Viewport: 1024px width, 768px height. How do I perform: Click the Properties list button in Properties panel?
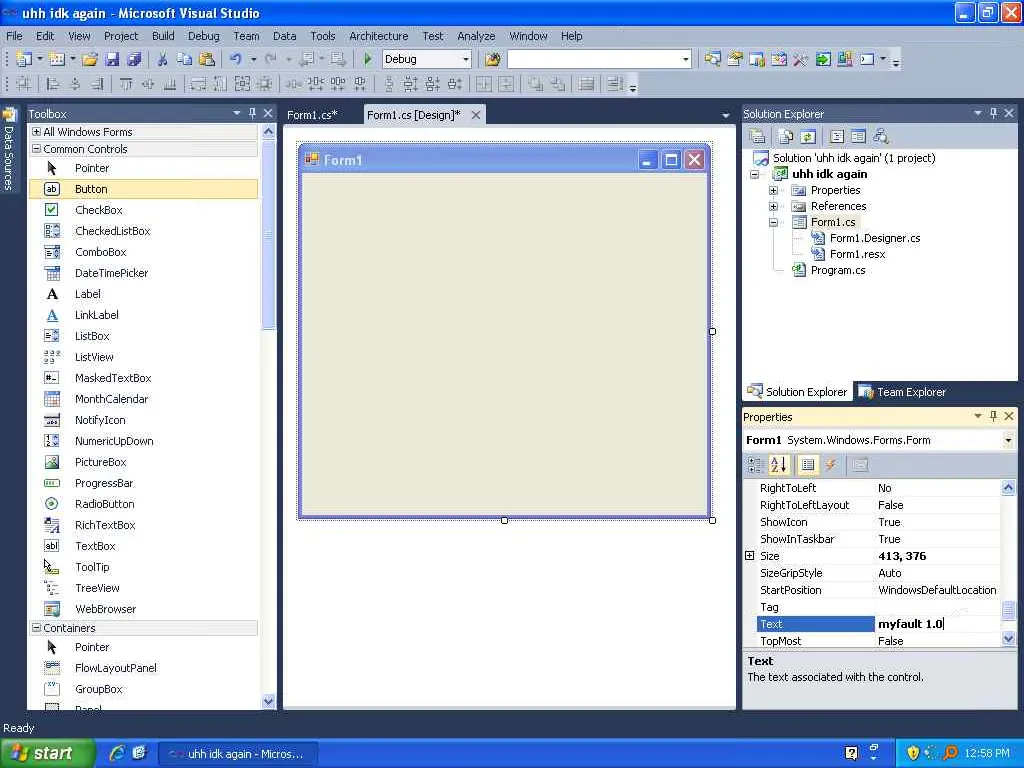(808, 465)
